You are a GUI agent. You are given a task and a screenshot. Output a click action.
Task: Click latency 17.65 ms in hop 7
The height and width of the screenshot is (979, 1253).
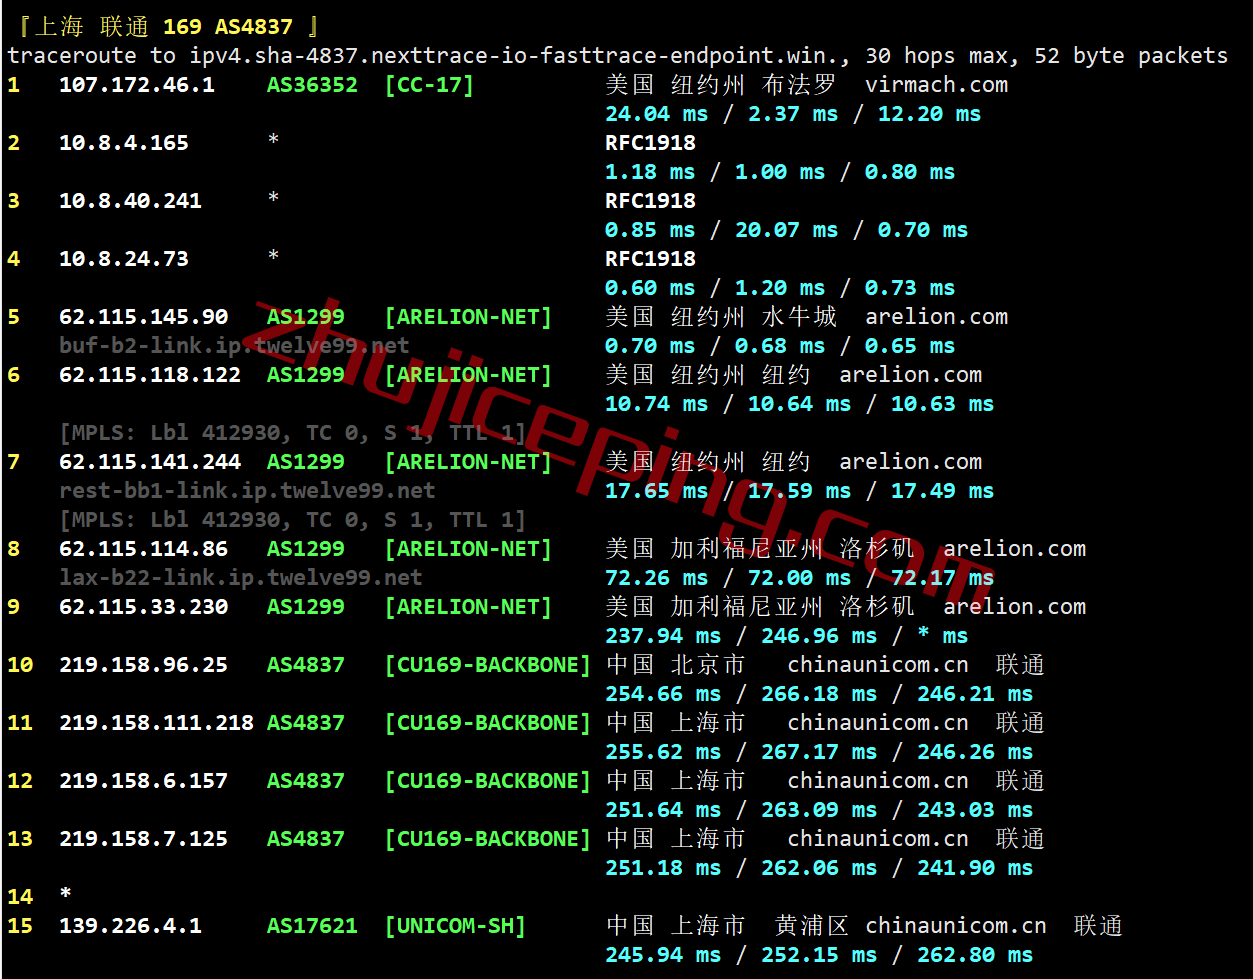(656, 491)
